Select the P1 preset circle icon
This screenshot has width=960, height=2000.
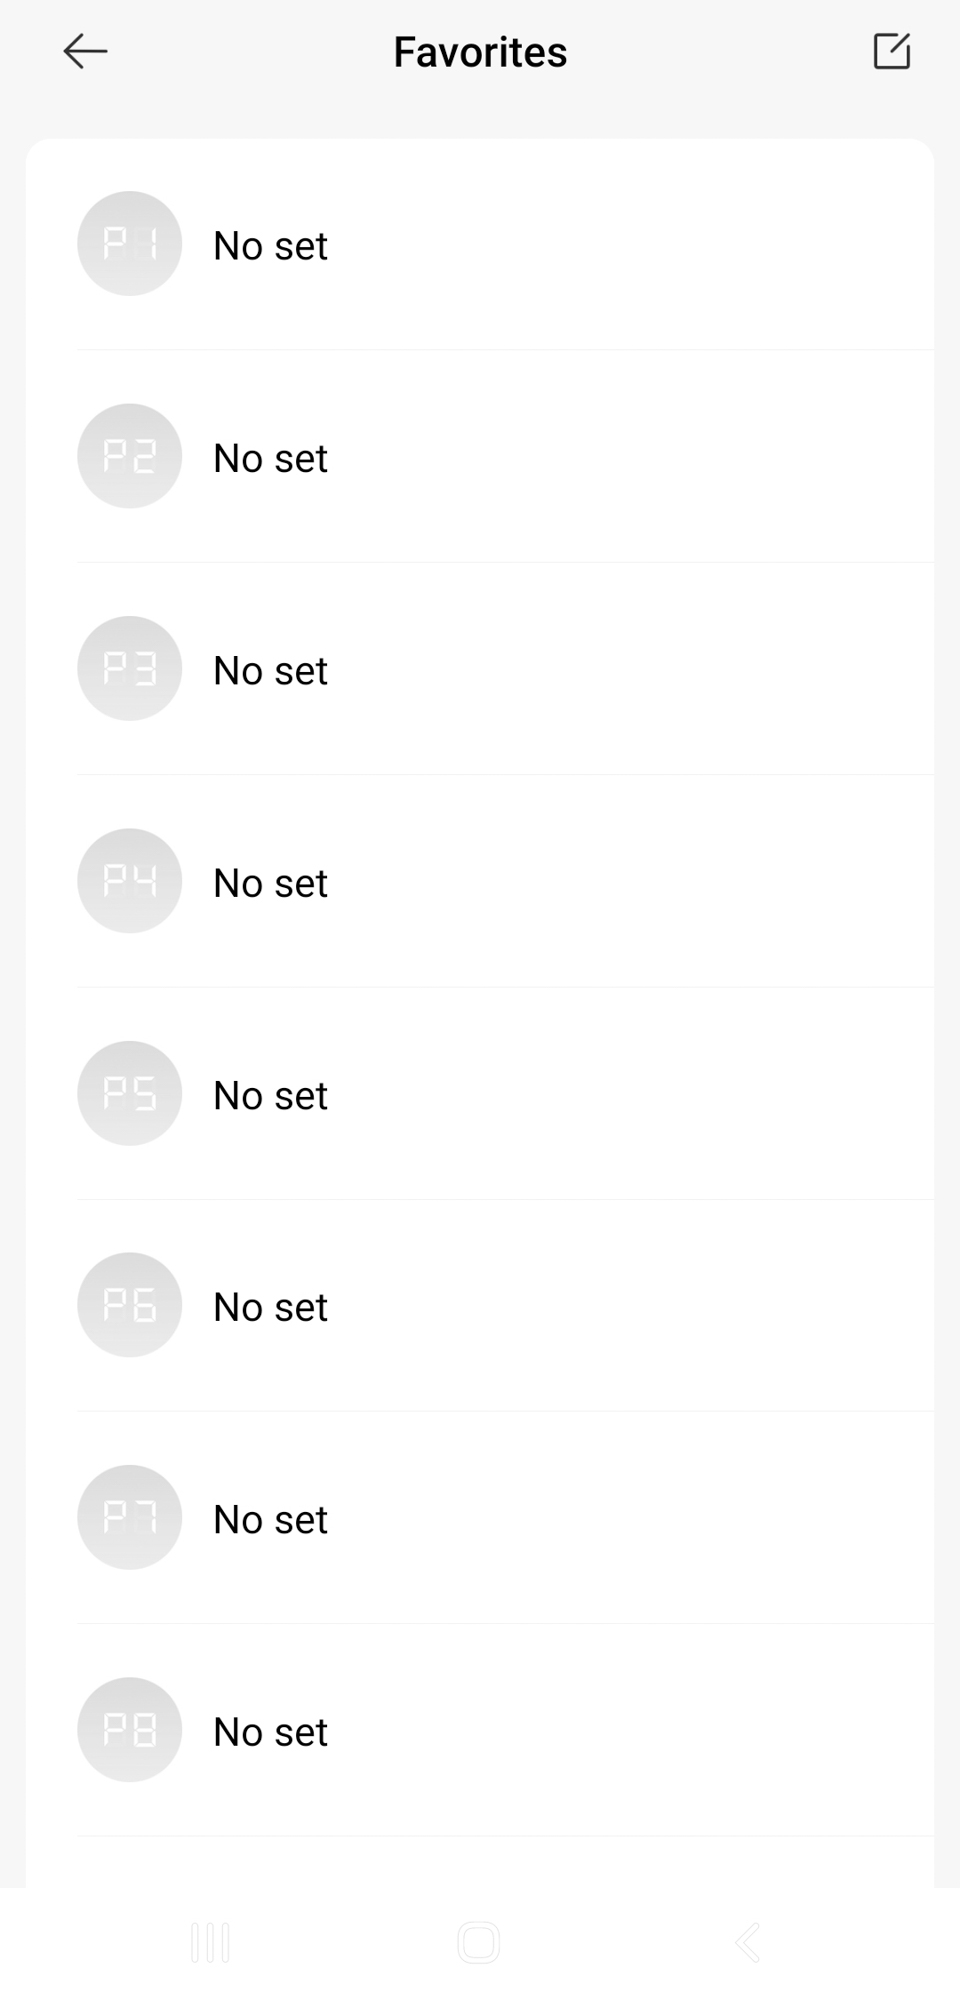pyautogui.click(x=129, y=244)
